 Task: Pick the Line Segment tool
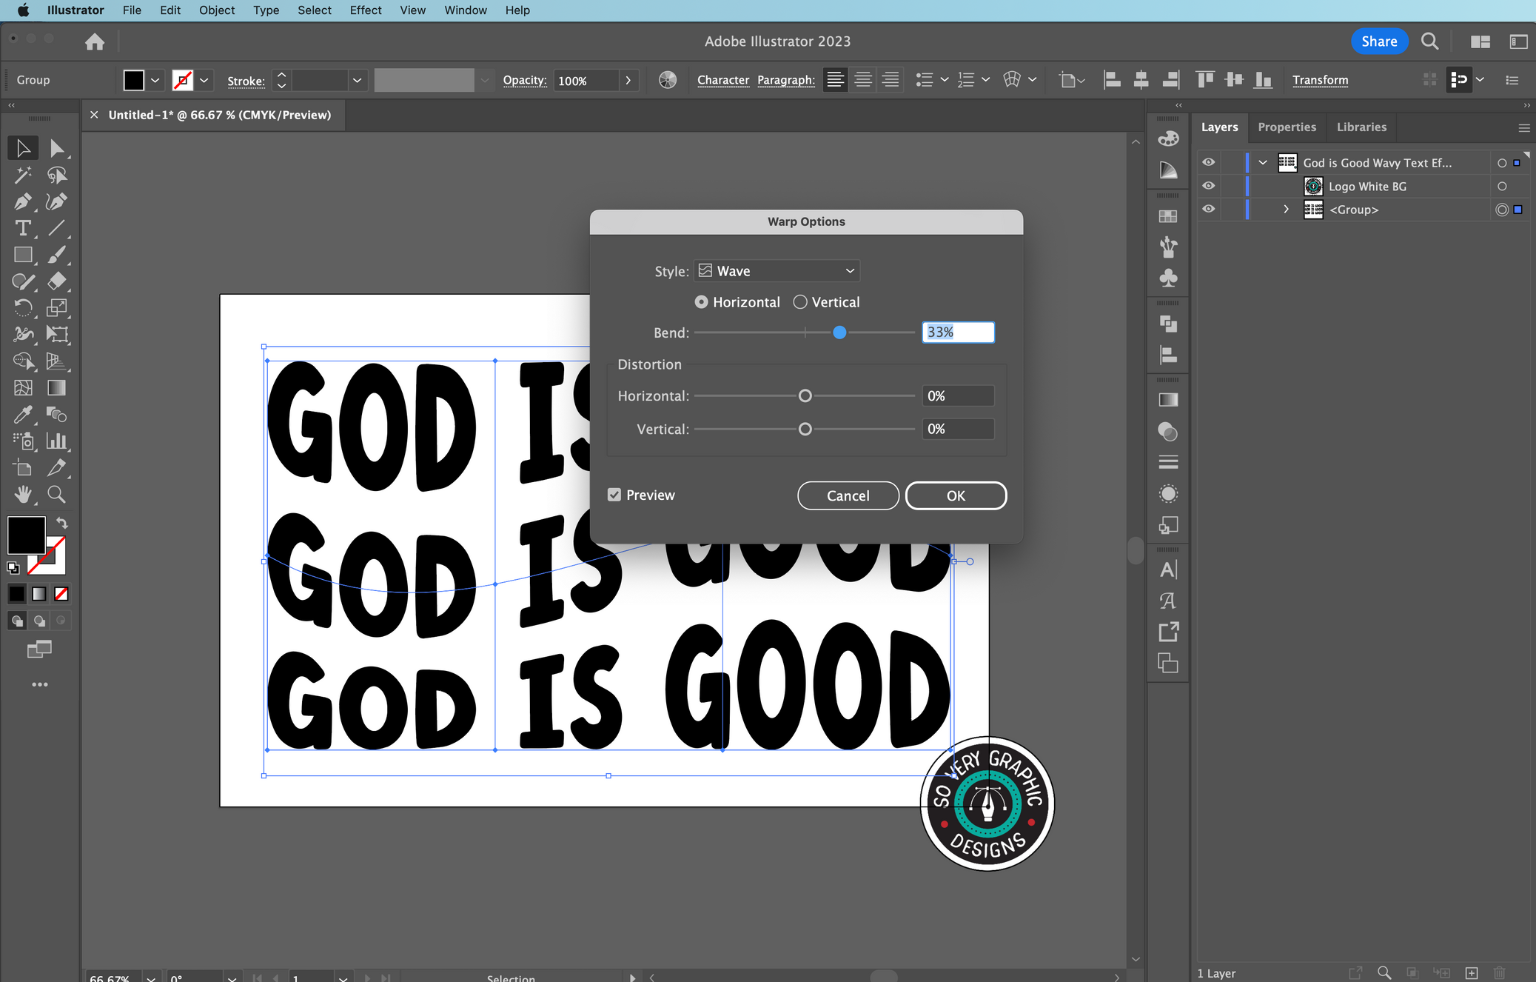[x=57, y=228]
